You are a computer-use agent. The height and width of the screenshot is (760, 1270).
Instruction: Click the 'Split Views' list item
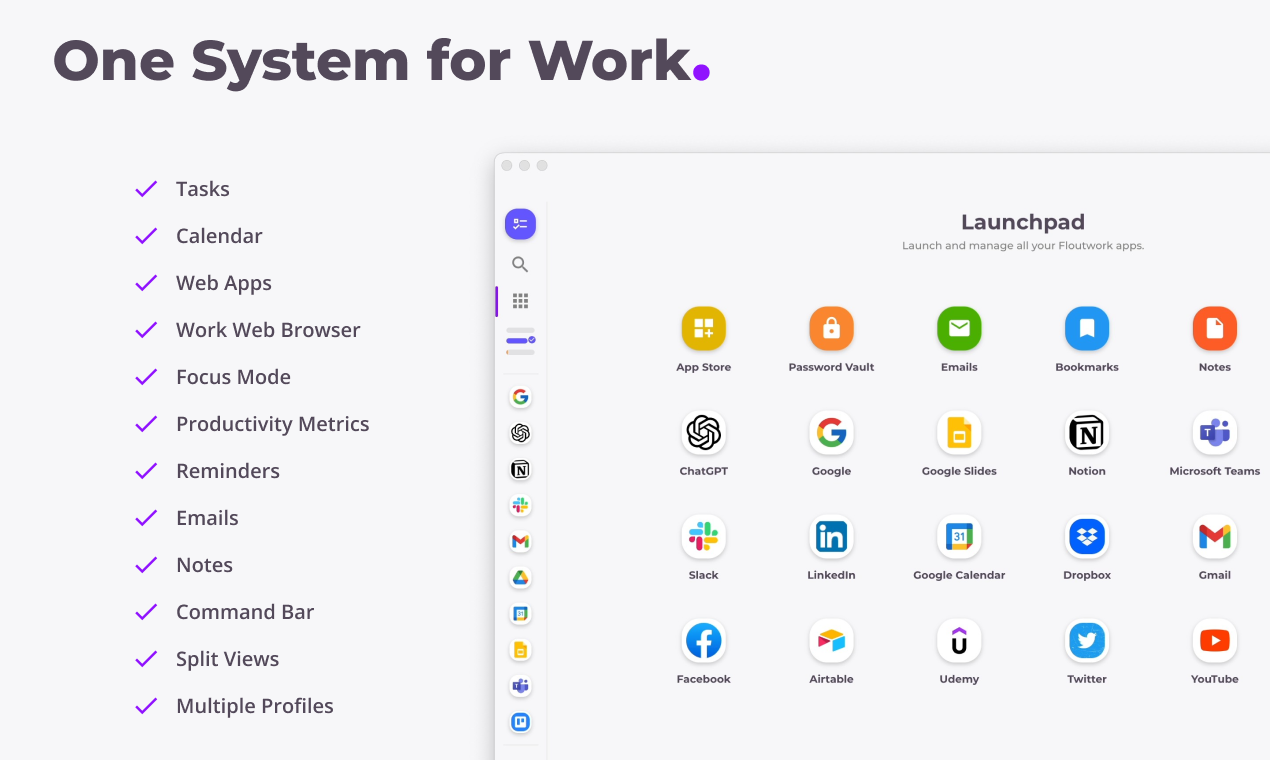[228, 659]
